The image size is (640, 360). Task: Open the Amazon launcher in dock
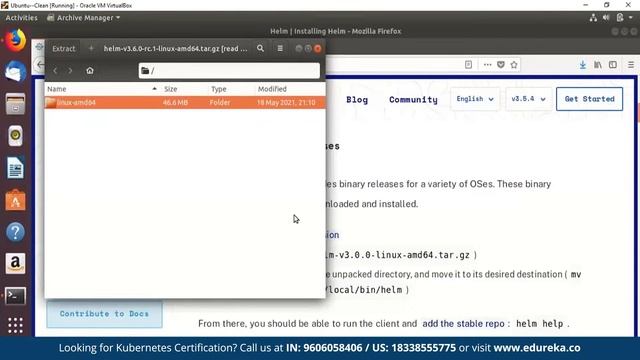click(16, 264)
